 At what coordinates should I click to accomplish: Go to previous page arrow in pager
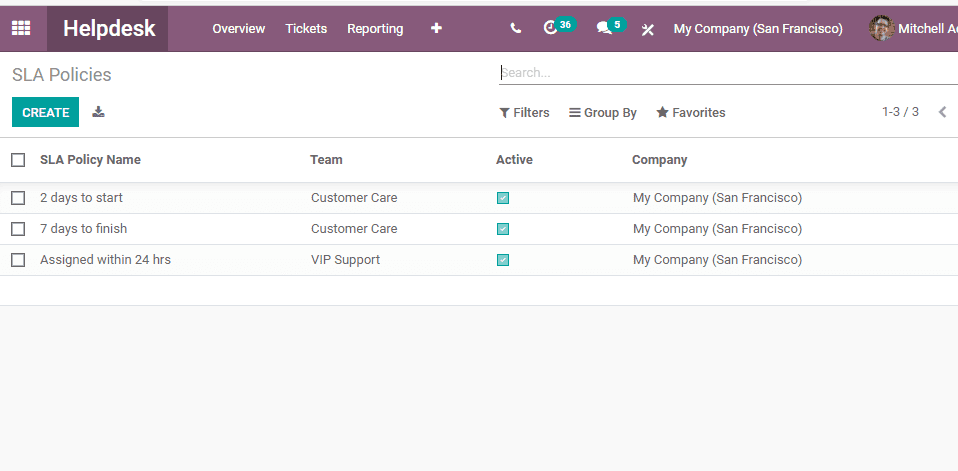[x=942, y=112]
